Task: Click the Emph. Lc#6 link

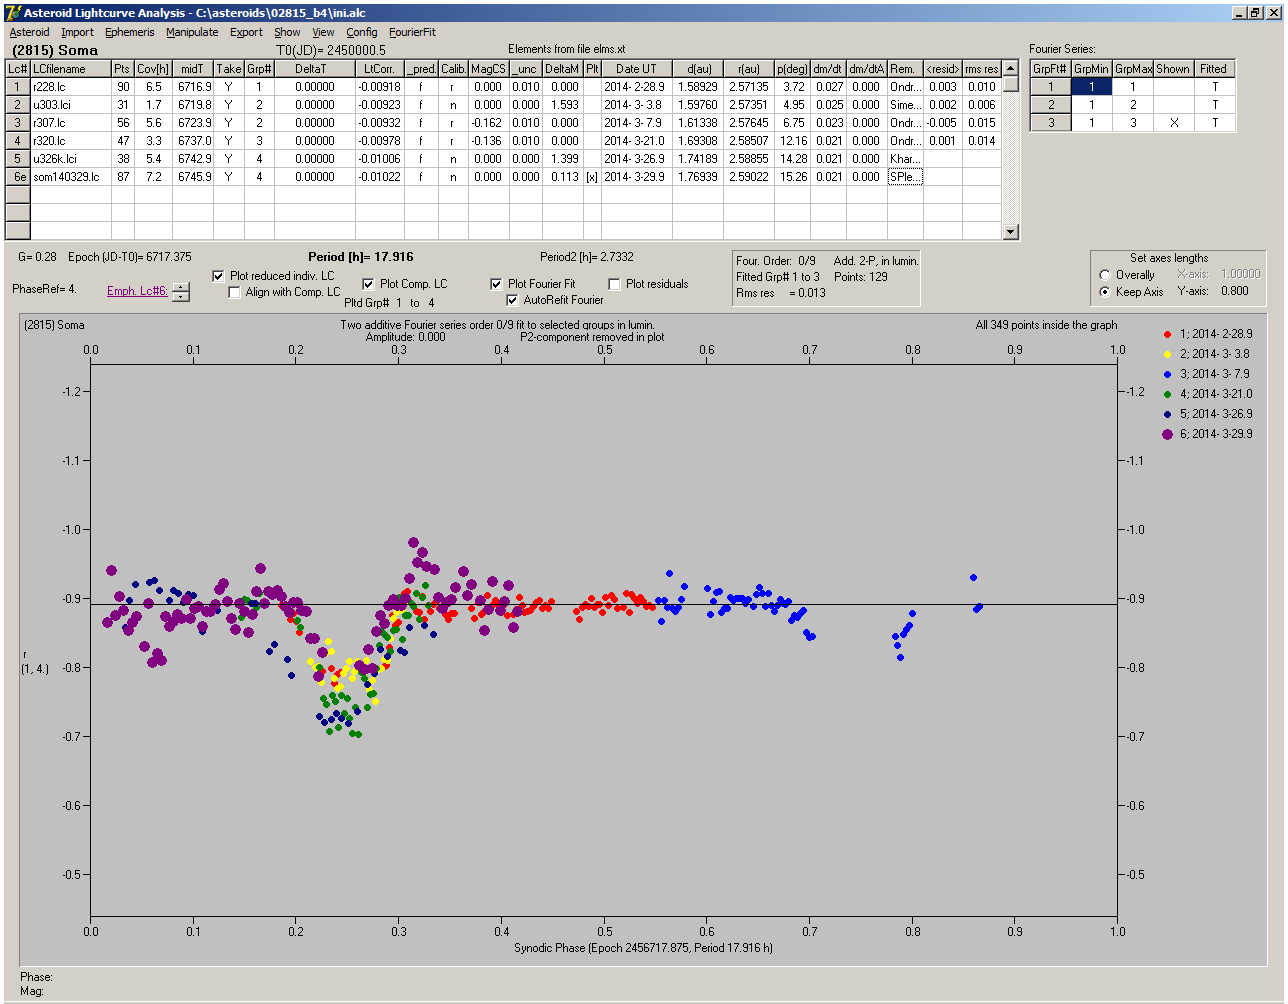Action: tap(135, 291)
